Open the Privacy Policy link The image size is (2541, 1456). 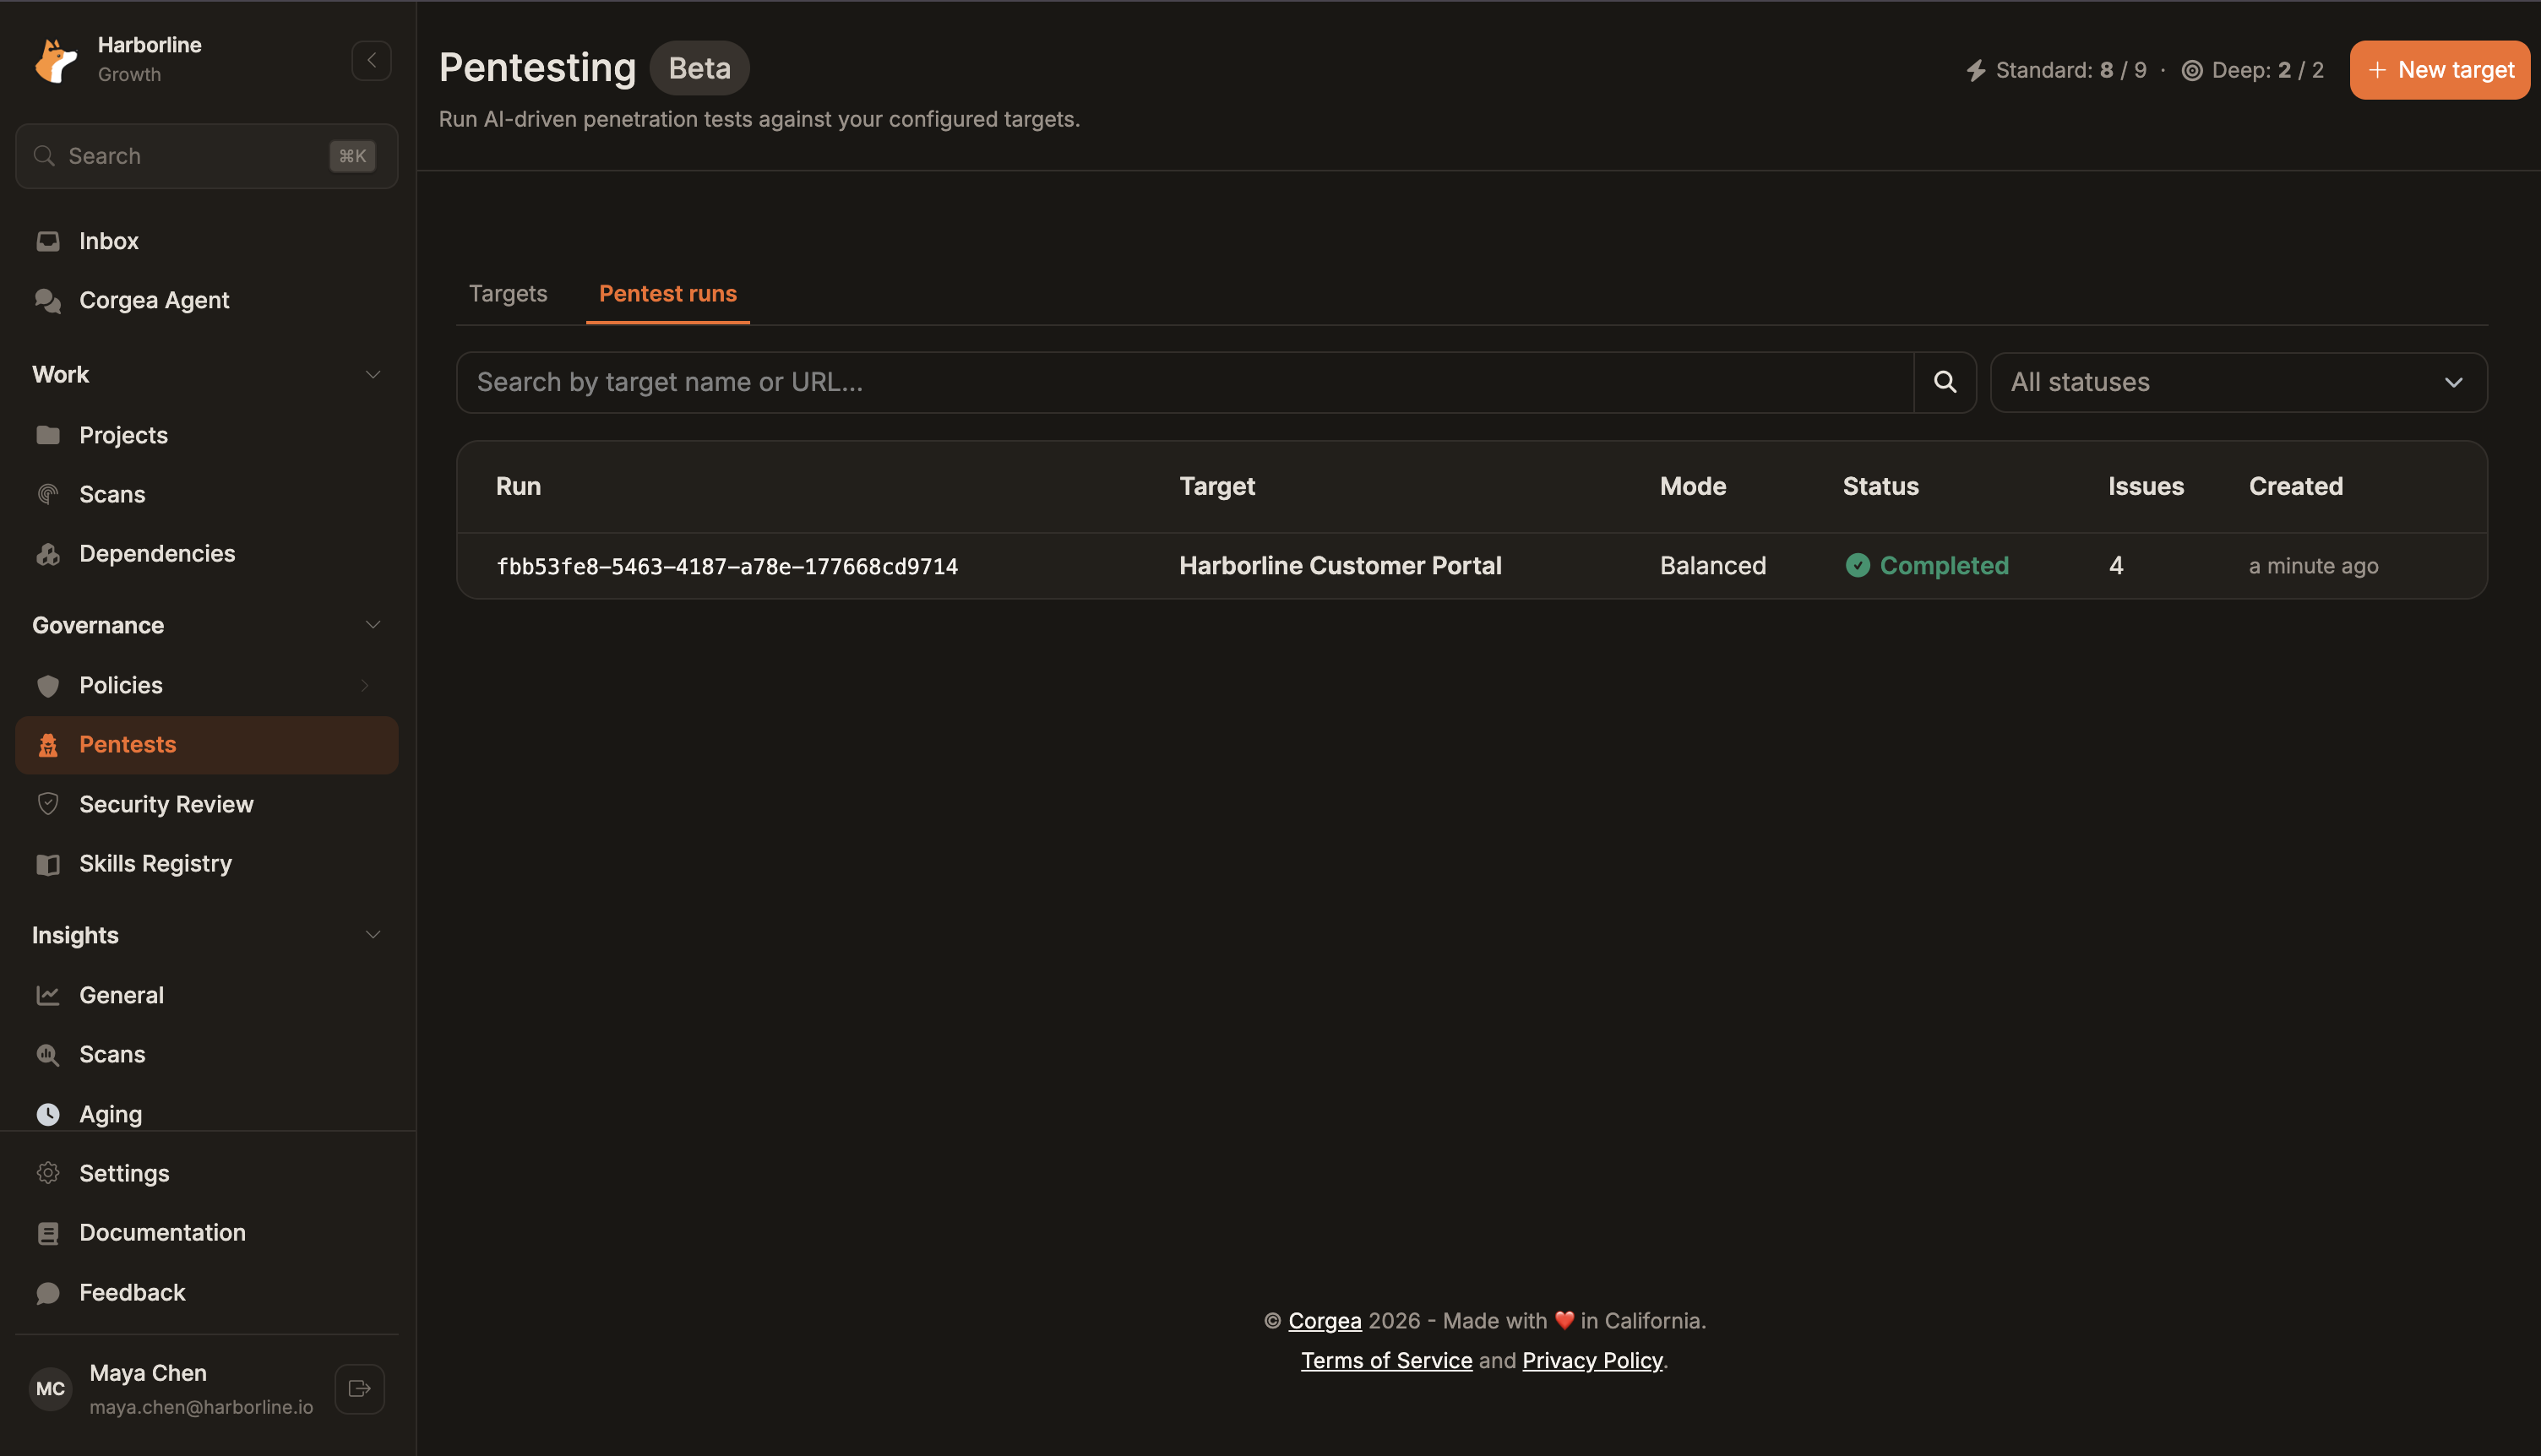(1592, 1361)
